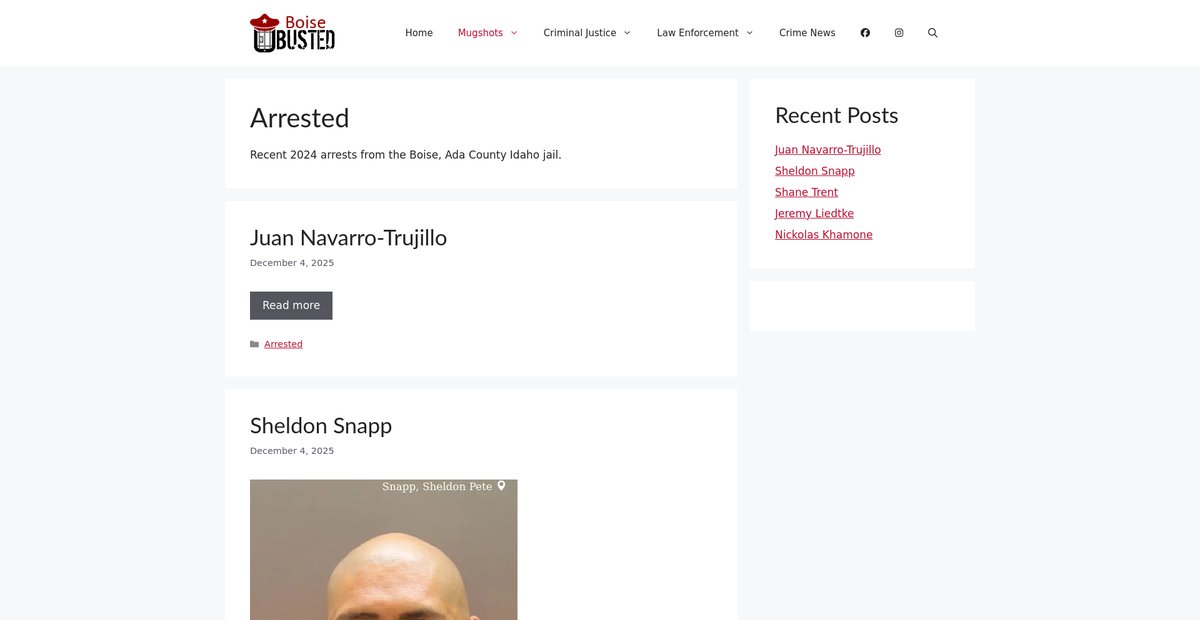Open recent post Sheldon Snapp in sidebar
1200x620 pixels.
815,171
